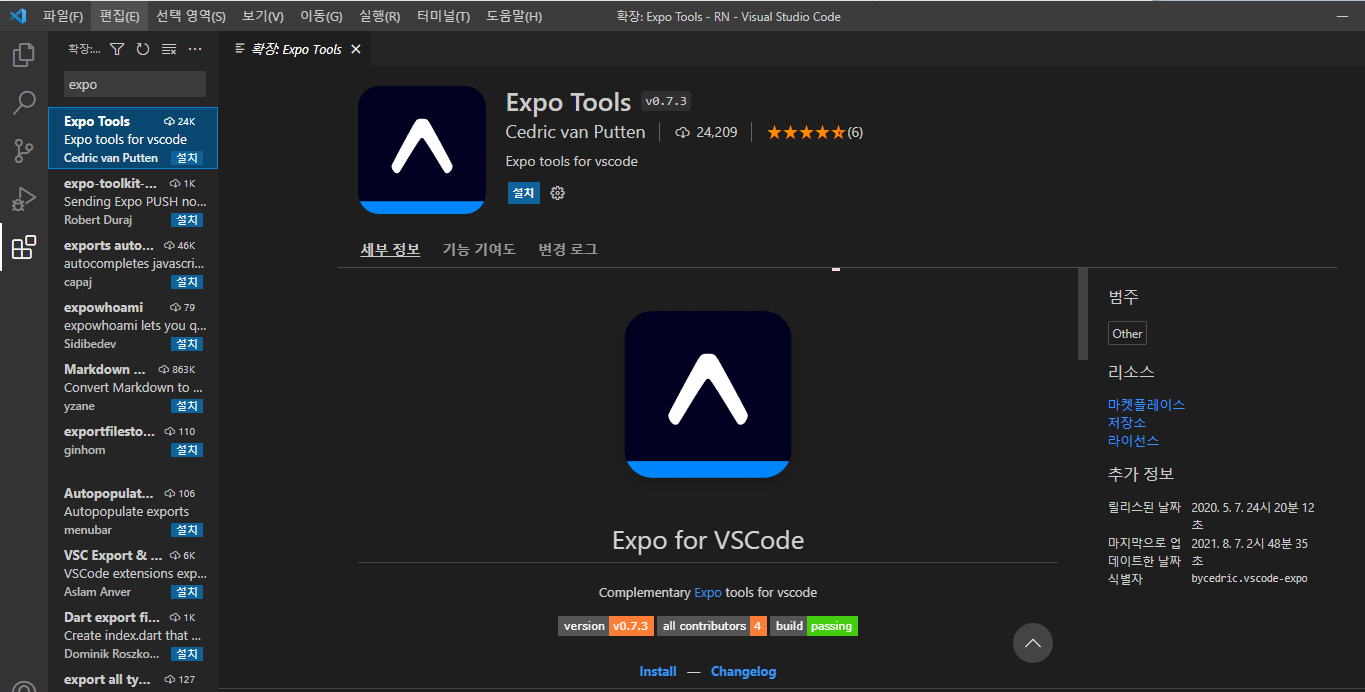Open the 저장소 resource link
This screenshot has height=692, width=1365.
click(1127, 423)
